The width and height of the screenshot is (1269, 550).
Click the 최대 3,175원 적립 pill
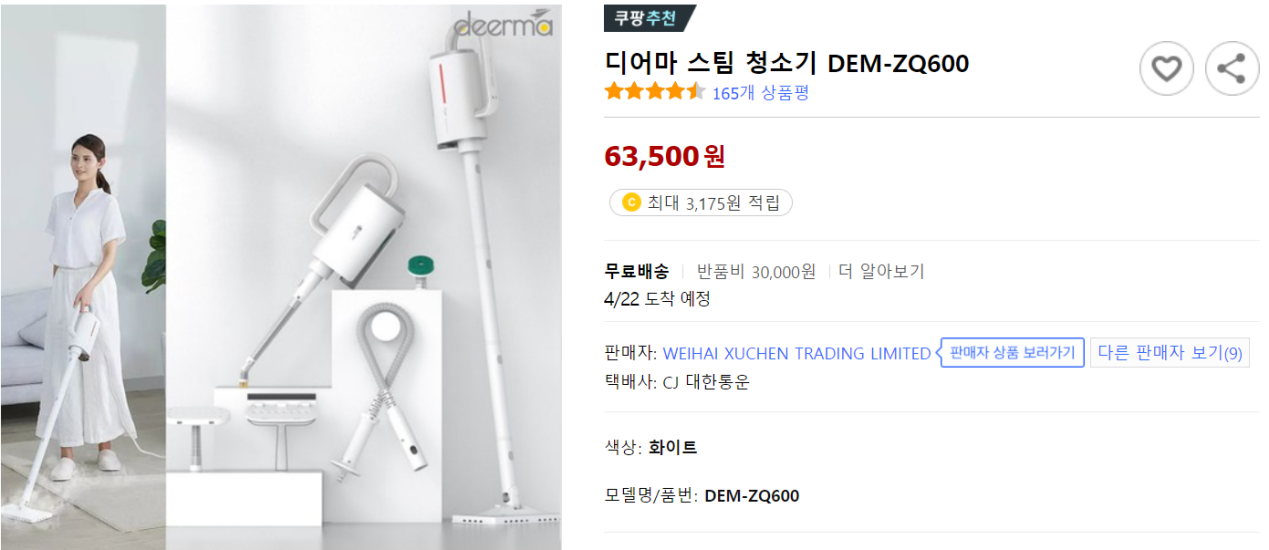pos(701,203)
